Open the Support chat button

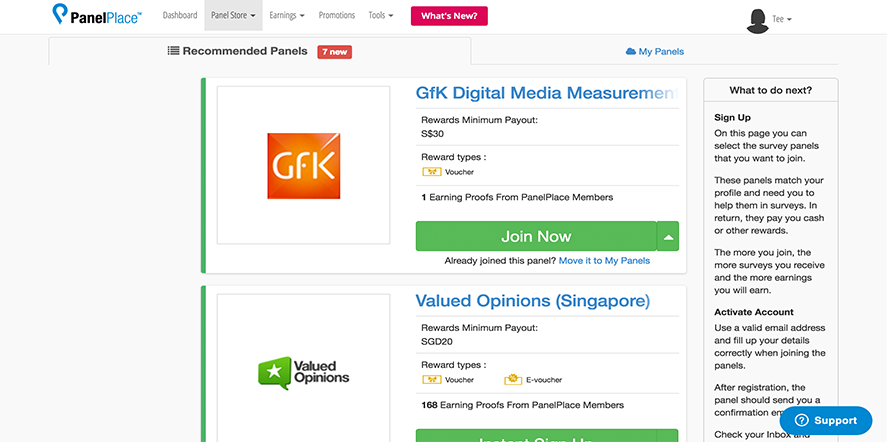point(826,420)
